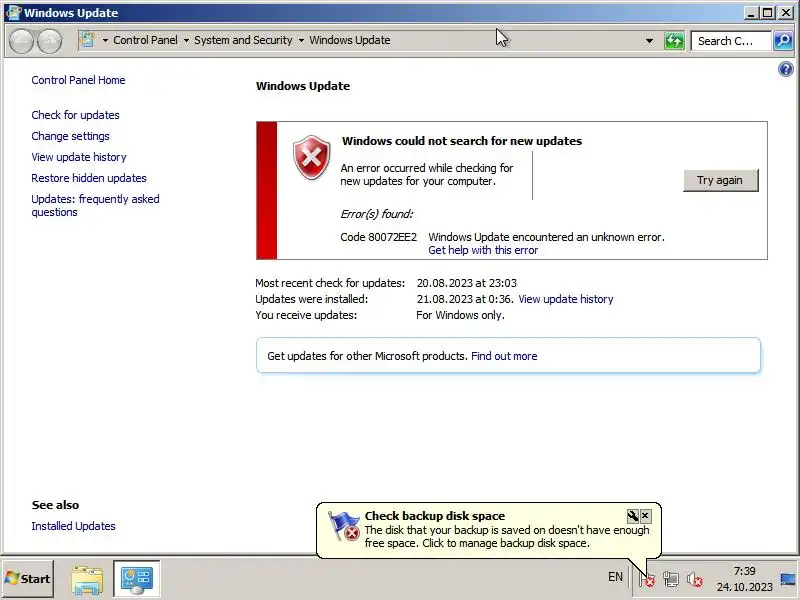Click the backup flag icon in balloon
Image resolution: width=800 pixels, height=600 pixels.
tap(343, 526)
